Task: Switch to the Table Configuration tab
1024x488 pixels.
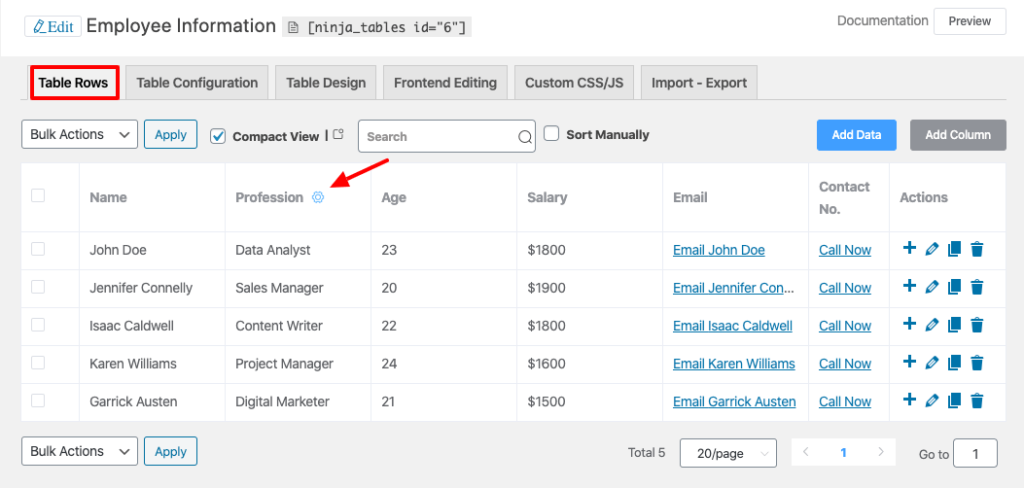Action: point(197,83)
